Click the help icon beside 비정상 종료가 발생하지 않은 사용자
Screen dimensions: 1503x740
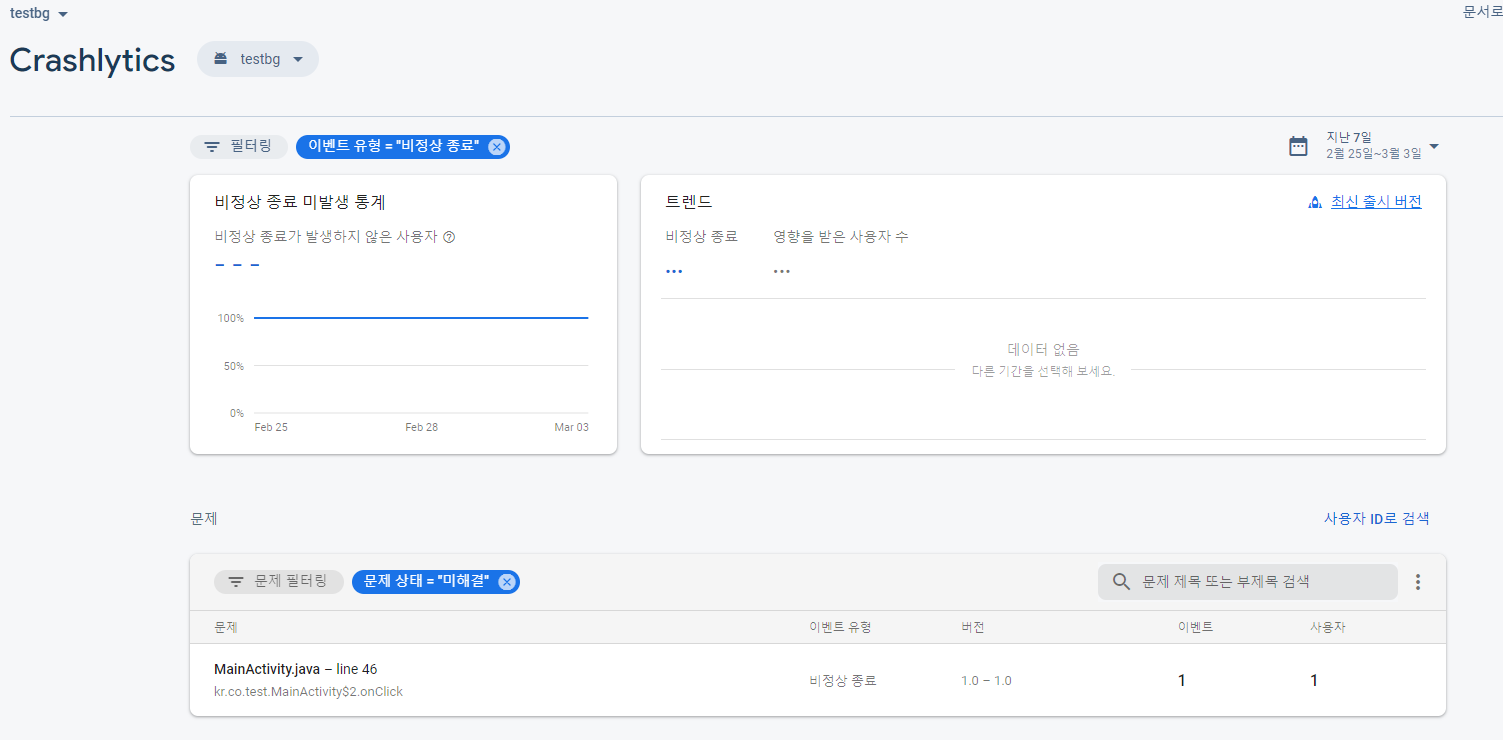(x=449, y=237)
